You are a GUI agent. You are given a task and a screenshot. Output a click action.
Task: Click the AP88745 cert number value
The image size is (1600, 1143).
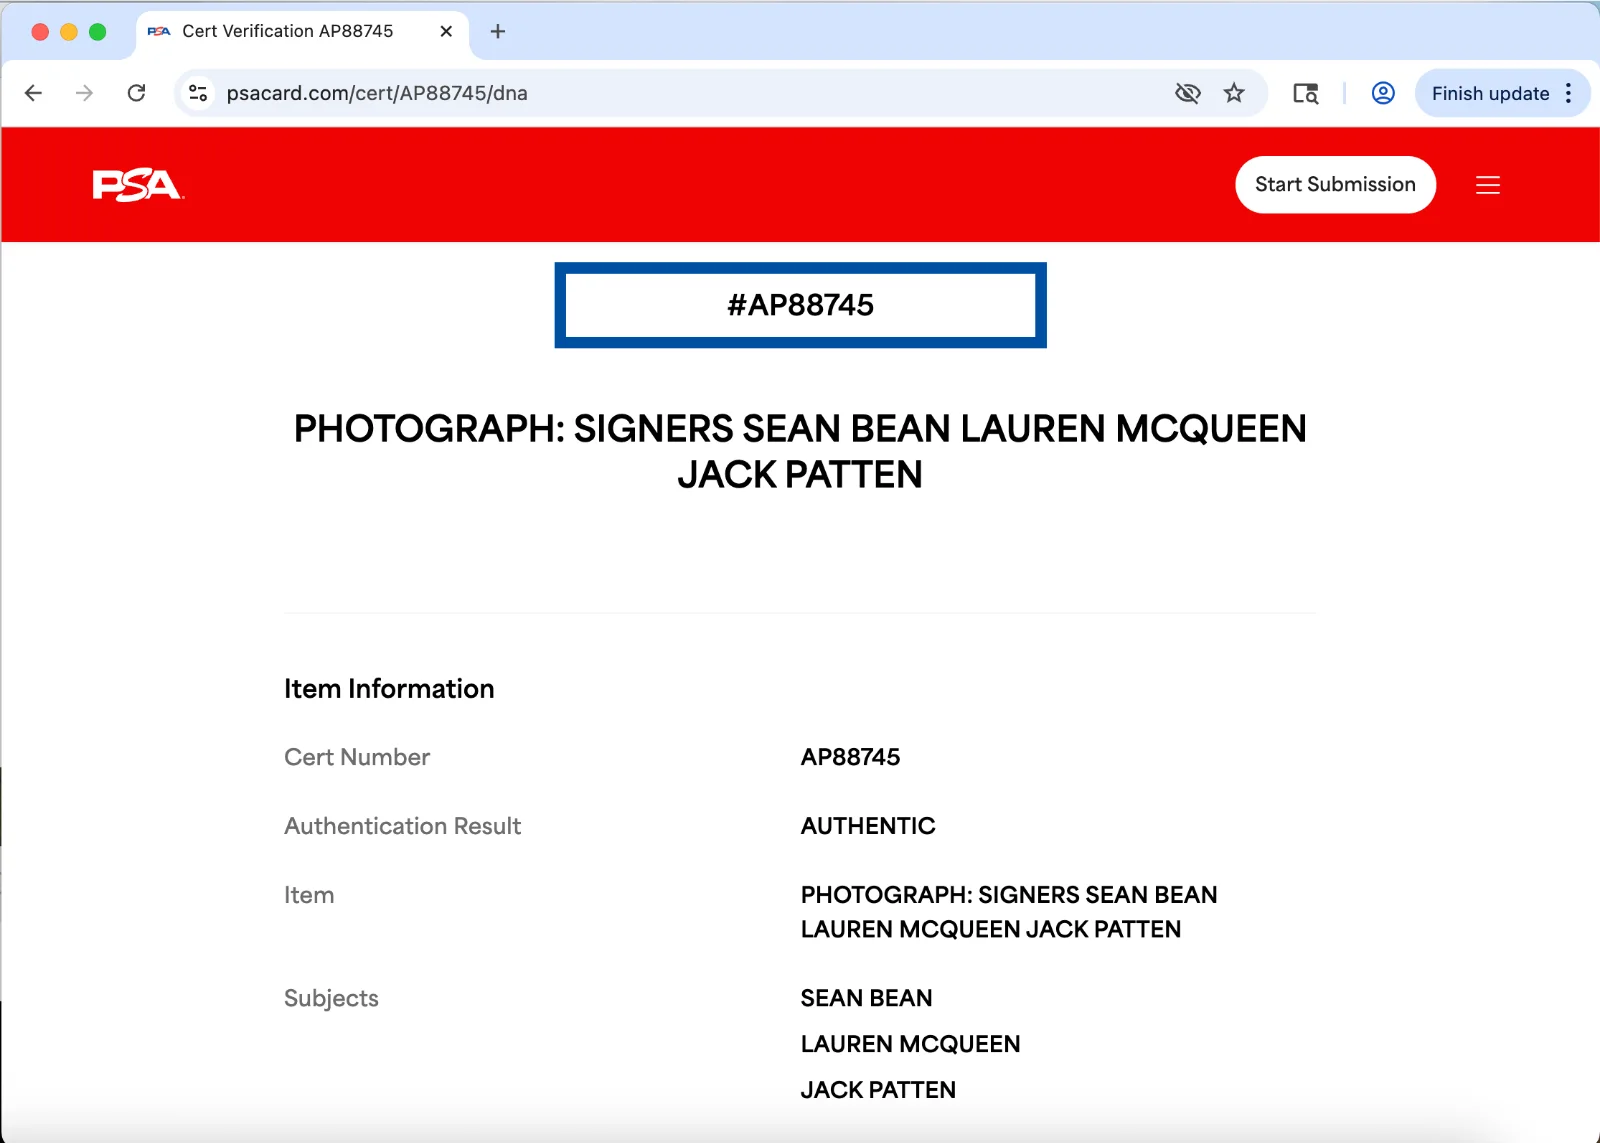pyautogui.click(x=850, y=757)
